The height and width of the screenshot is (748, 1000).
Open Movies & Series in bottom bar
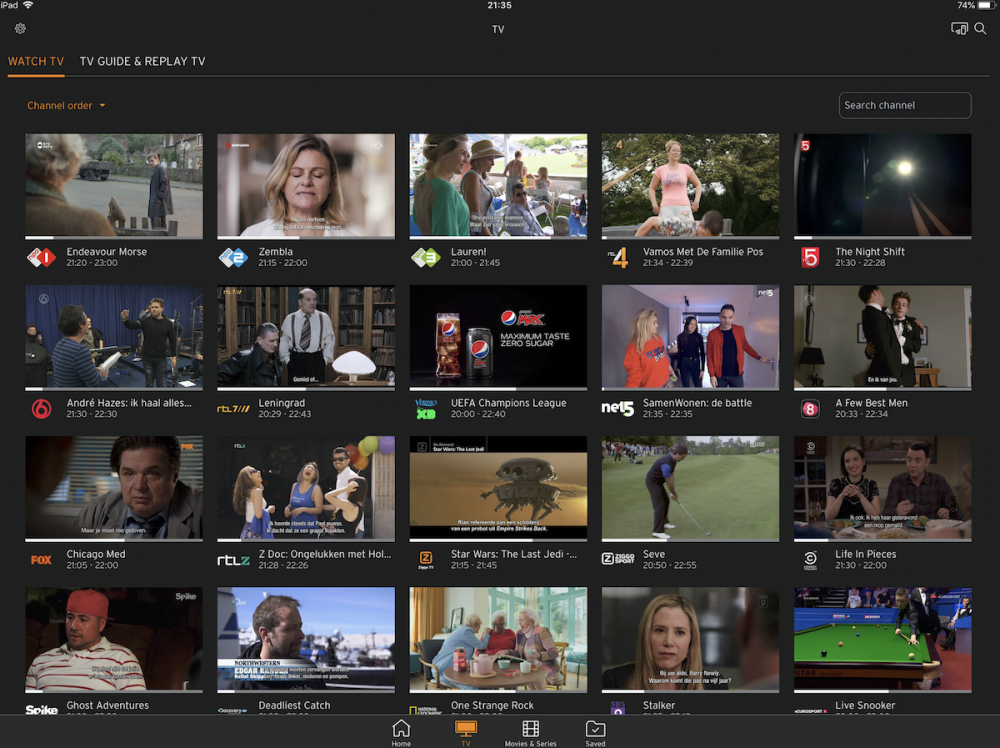tap(531, 733)
